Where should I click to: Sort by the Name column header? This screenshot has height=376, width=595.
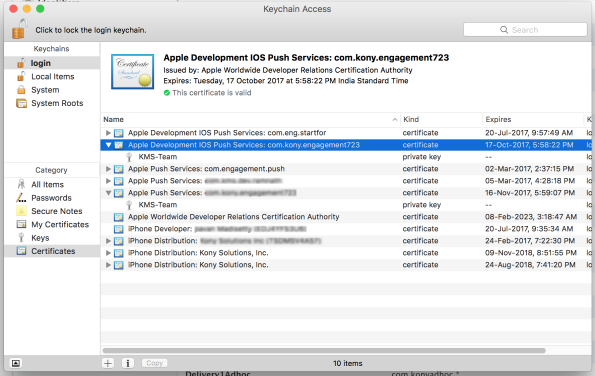click(x=250, y=120)
